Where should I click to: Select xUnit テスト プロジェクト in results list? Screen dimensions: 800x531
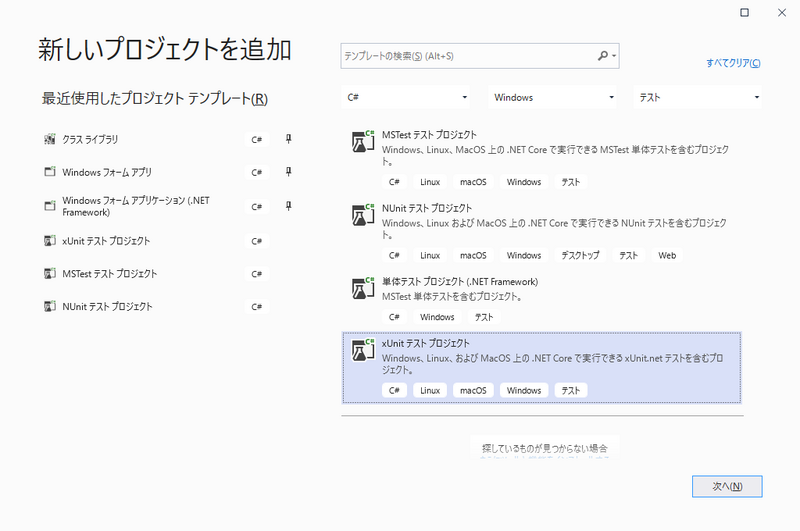click(x=541, y=368)
